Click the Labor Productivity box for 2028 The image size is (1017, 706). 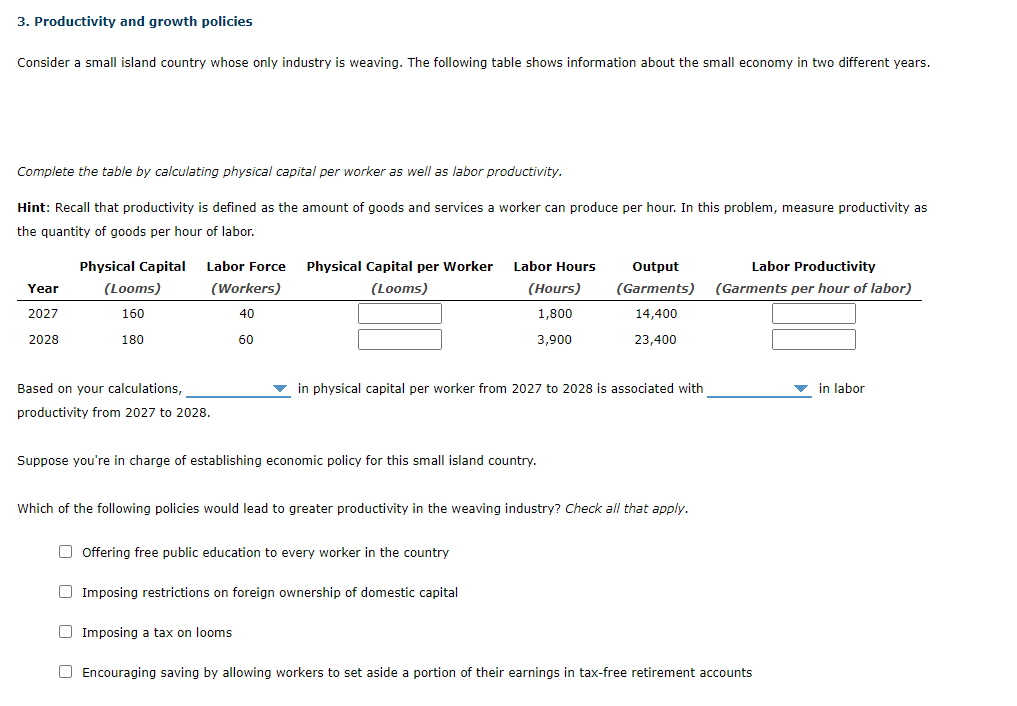(813, 338)
